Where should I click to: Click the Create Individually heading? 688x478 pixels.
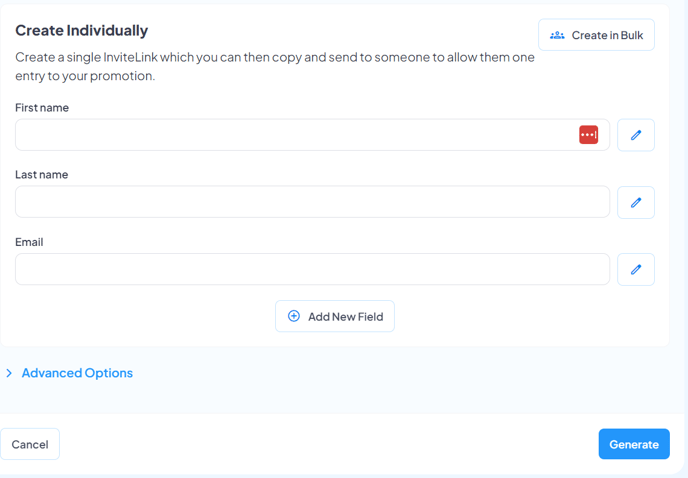point(82,30)
